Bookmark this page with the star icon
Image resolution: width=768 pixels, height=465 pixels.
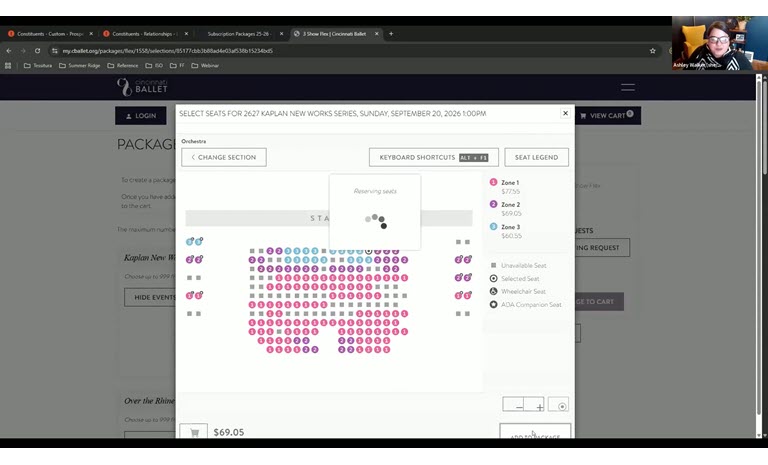(x=652, y=50)
